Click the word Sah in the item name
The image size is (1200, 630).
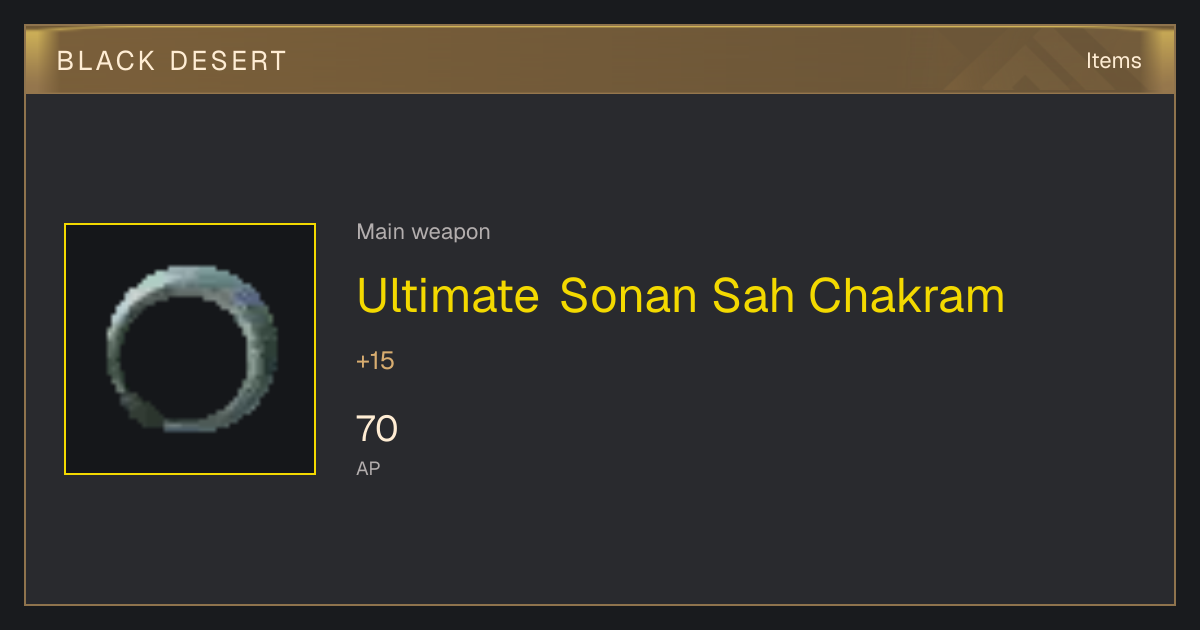(754, 295)
